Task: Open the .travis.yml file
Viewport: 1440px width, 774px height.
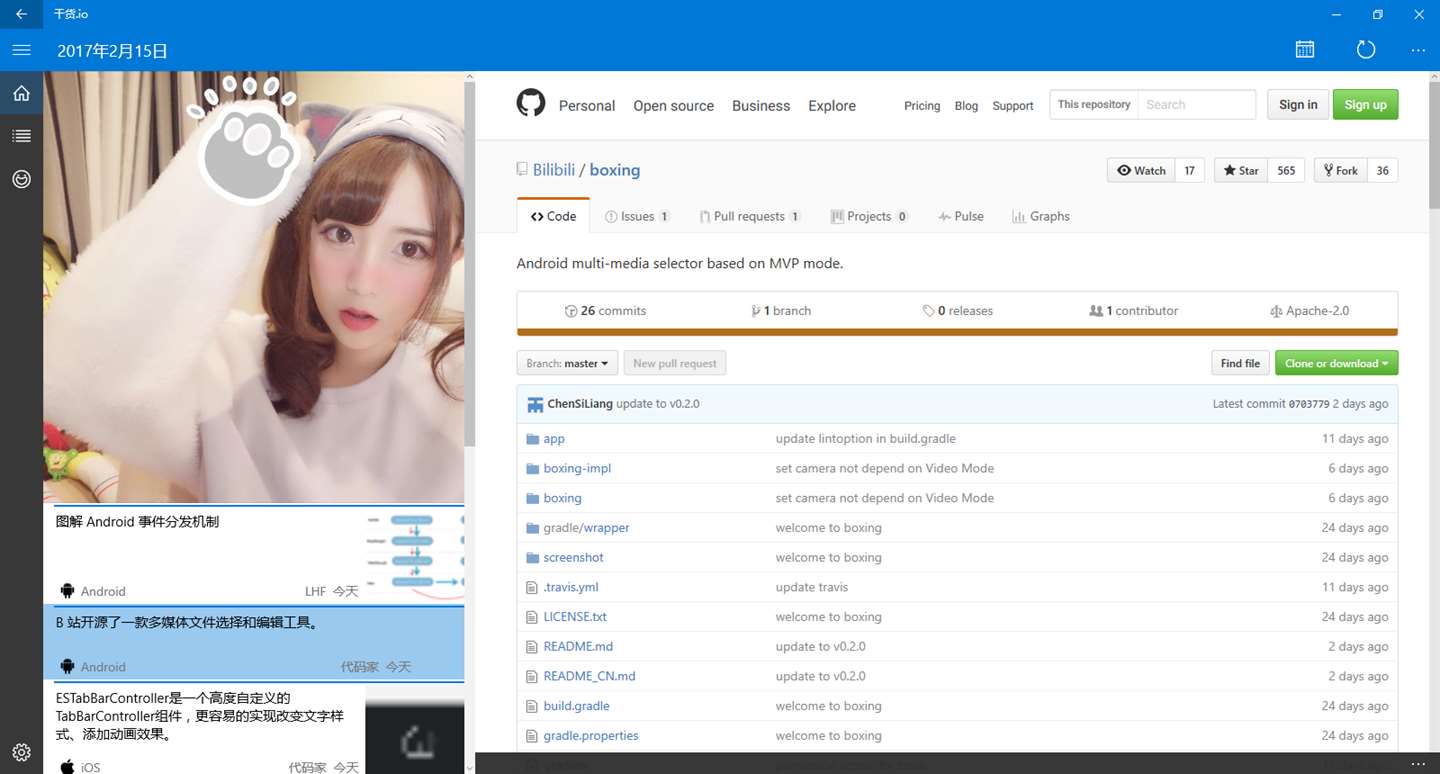Action: click(x=571, y=587)
